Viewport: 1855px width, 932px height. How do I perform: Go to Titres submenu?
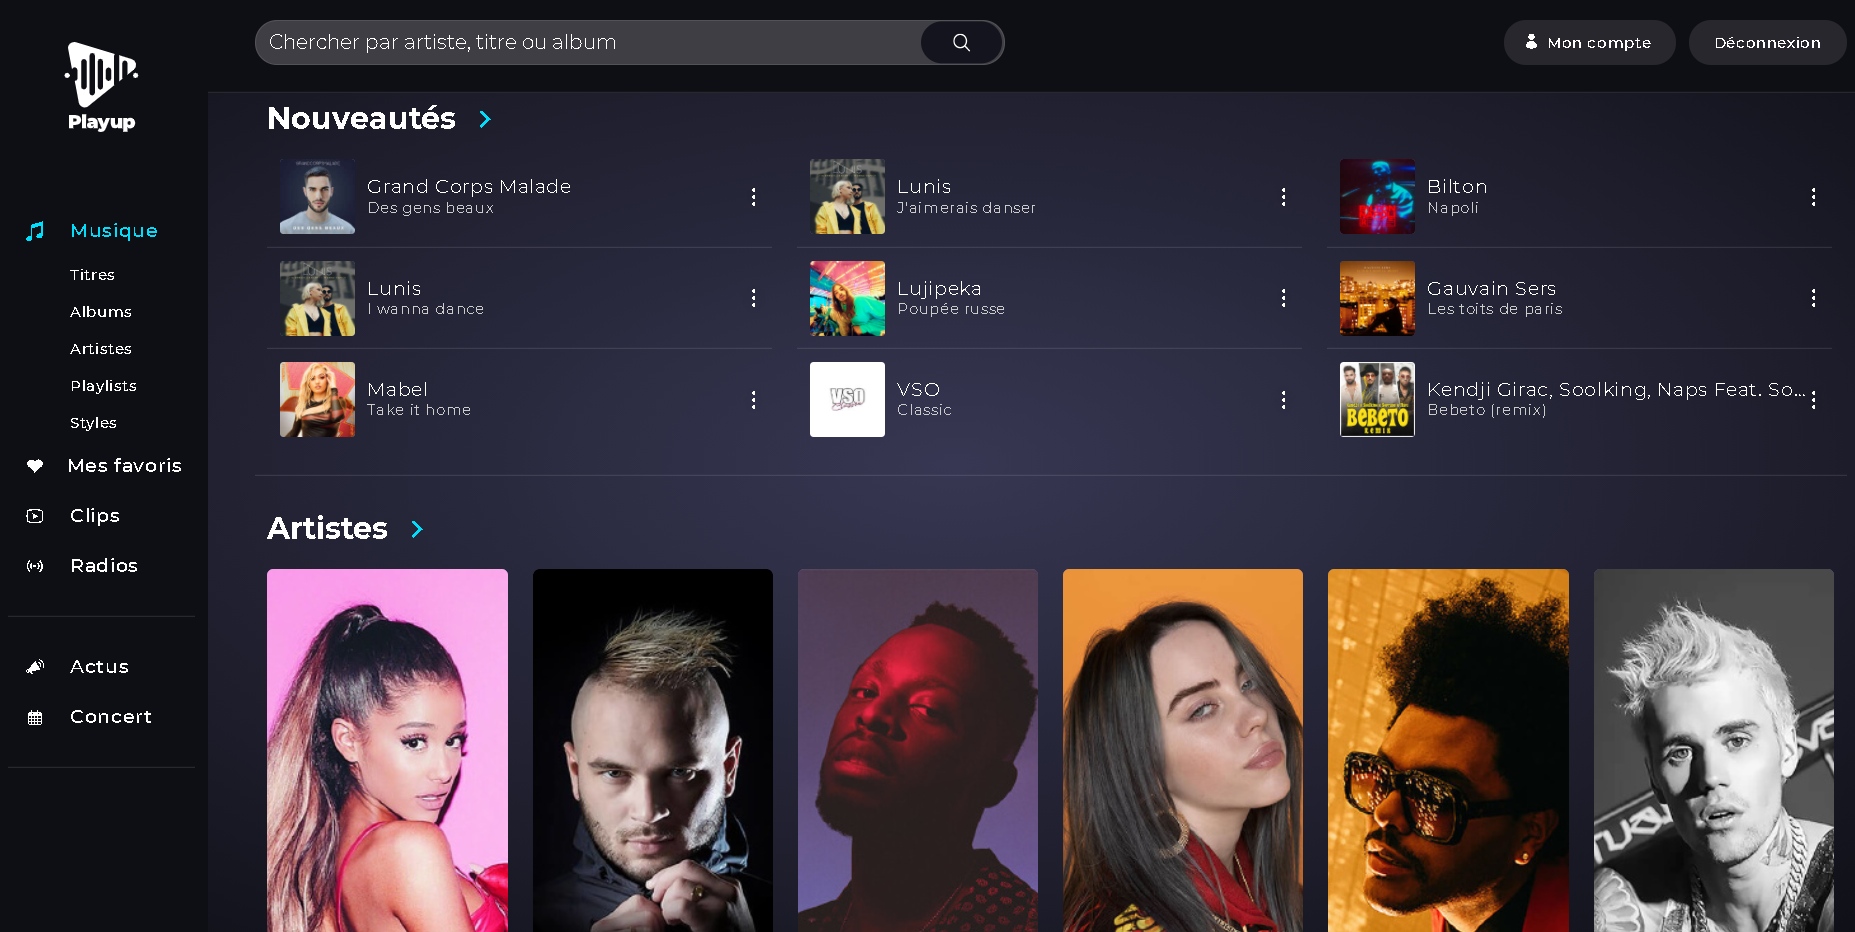pyautogui.click(x=92, y=275)
